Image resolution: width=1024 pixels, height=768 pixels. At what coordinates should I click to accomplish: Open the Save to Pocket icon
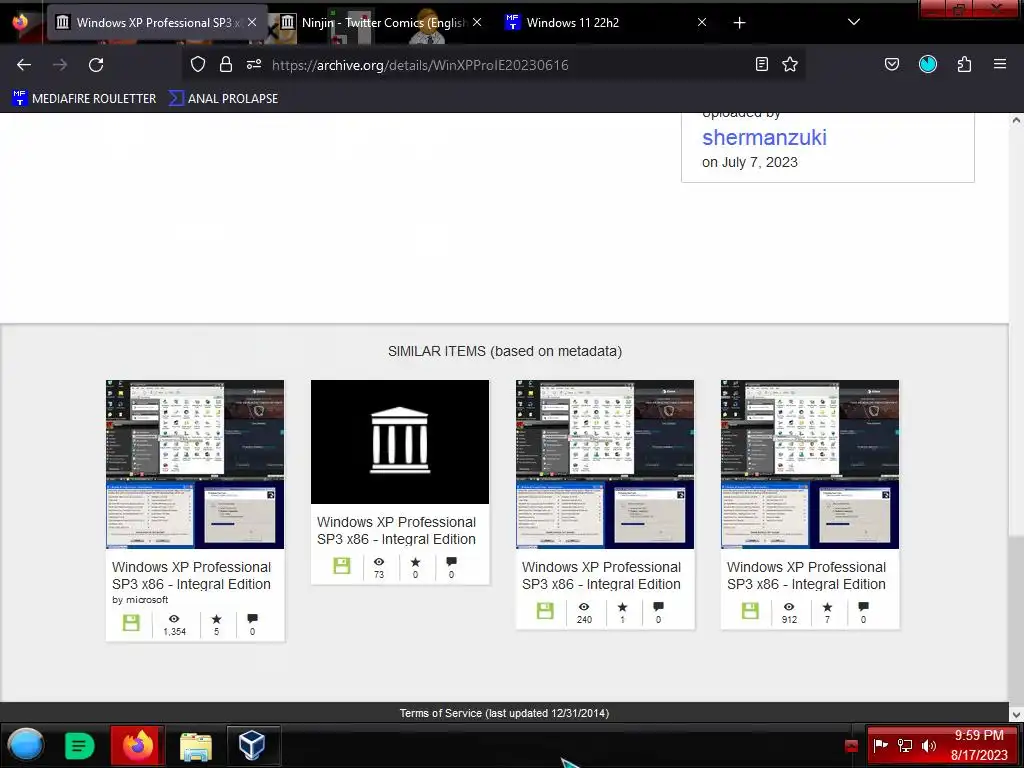point(892,64)
